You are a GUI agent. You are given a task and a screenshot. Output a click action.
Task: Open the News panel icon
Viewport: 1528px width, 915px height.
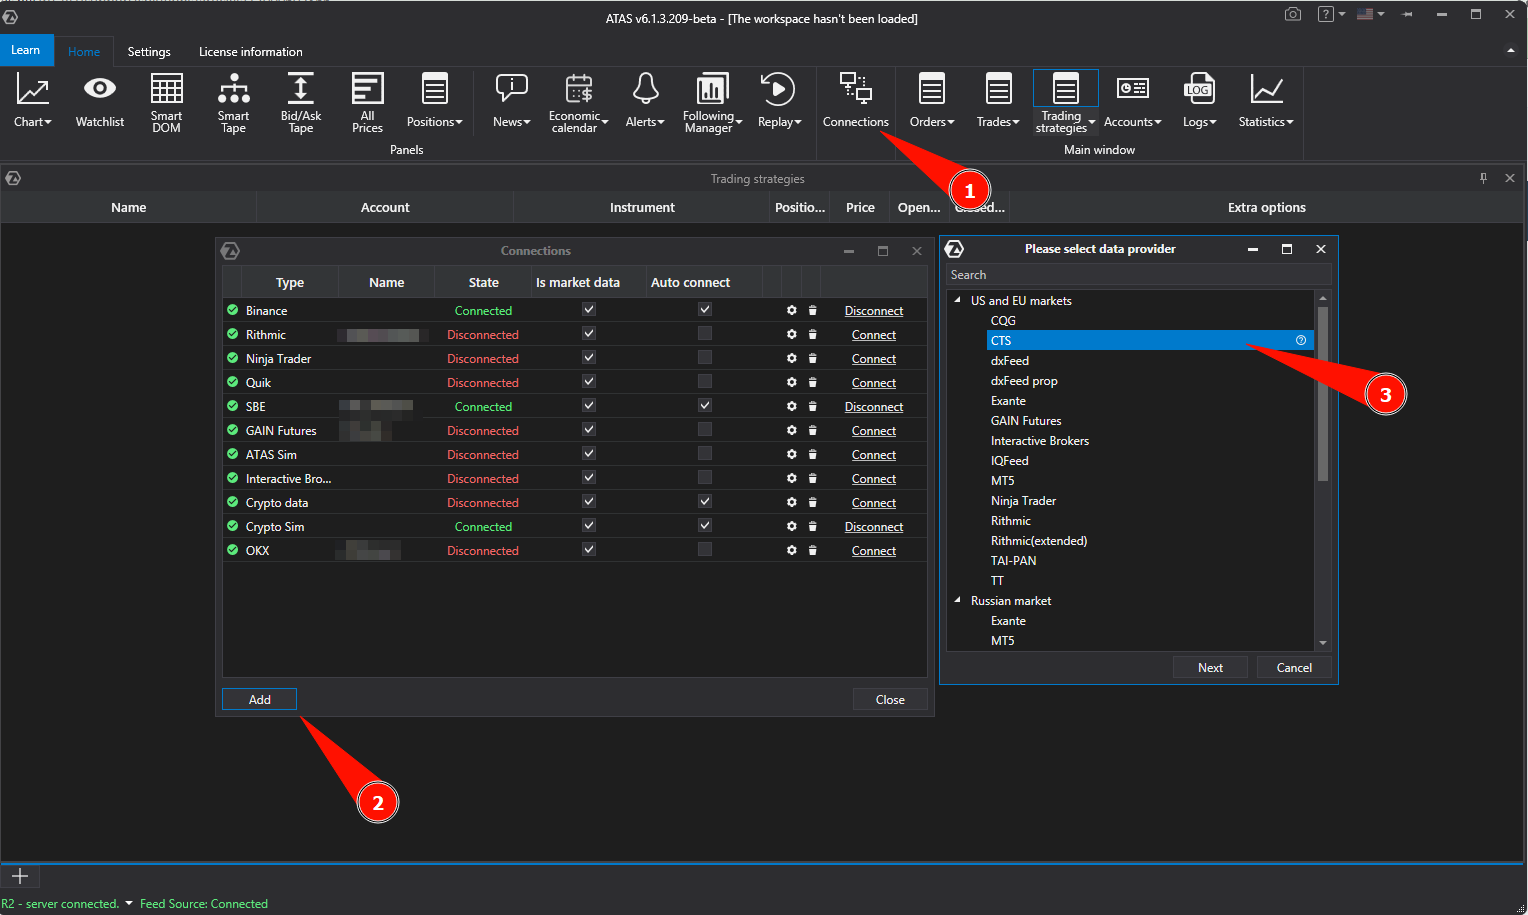pos(512,89)
